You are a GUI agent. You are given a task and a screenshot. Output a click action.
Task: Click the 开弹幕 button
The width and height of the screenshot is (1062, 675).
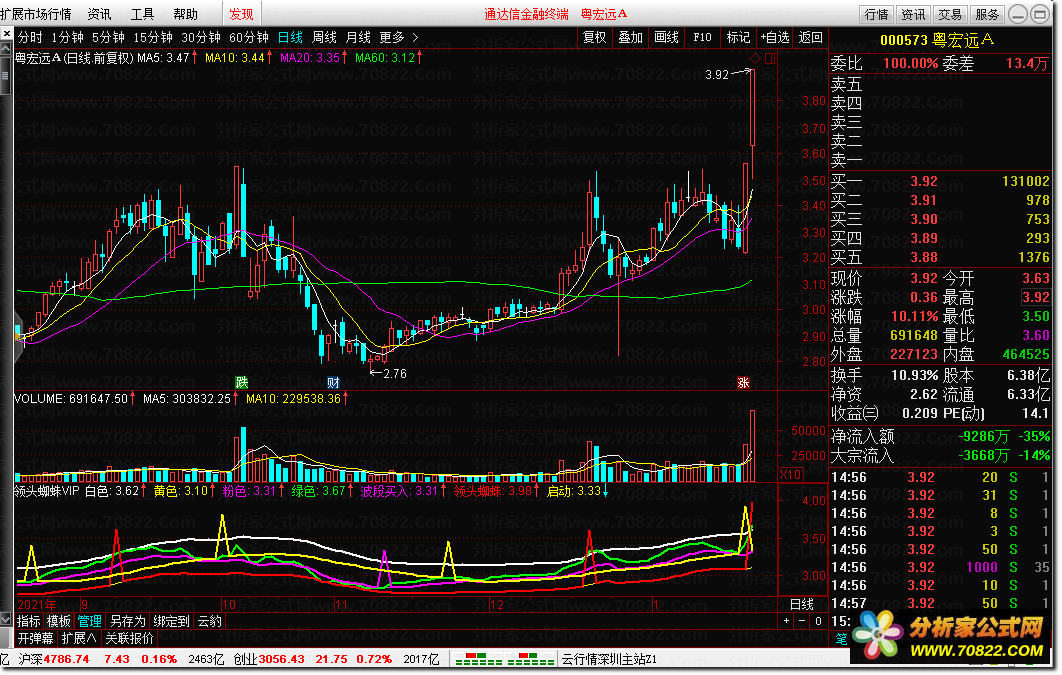[x=35, y=638]
